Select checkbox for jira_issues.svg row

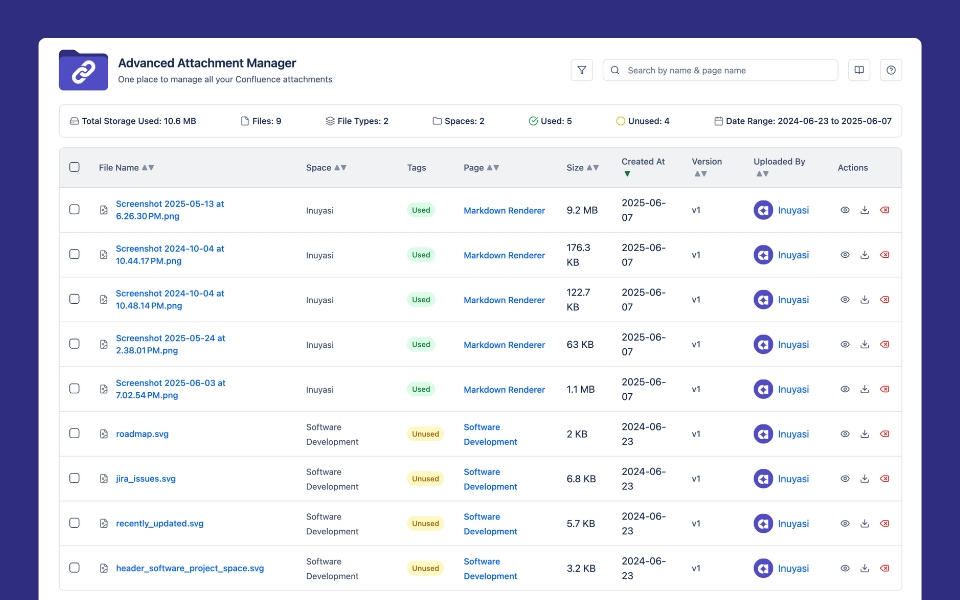[x=74, y=478]
